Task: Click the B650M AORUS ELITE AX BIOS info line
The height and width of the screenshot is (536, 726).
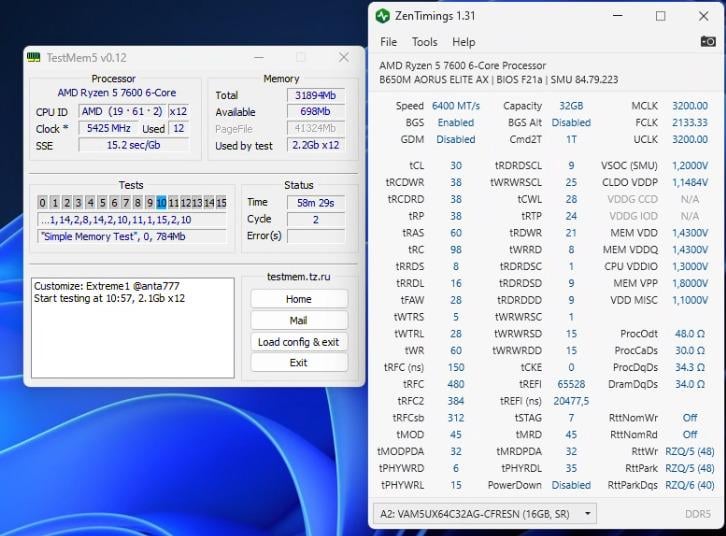Action: 499,80
